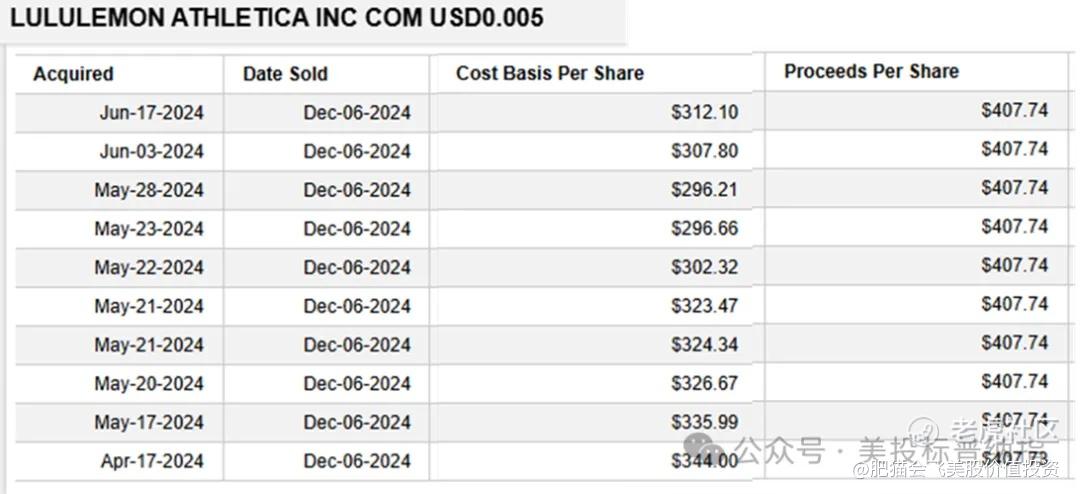Select the $296.21 cost basis cell
Screen dimensions: 1080x494
coord(704,190)
